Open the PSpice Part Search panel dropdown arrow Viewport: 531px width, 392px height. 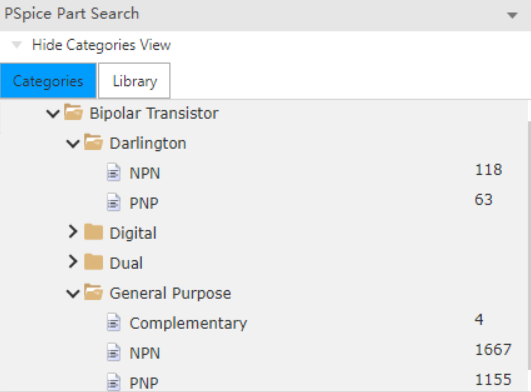512,15
